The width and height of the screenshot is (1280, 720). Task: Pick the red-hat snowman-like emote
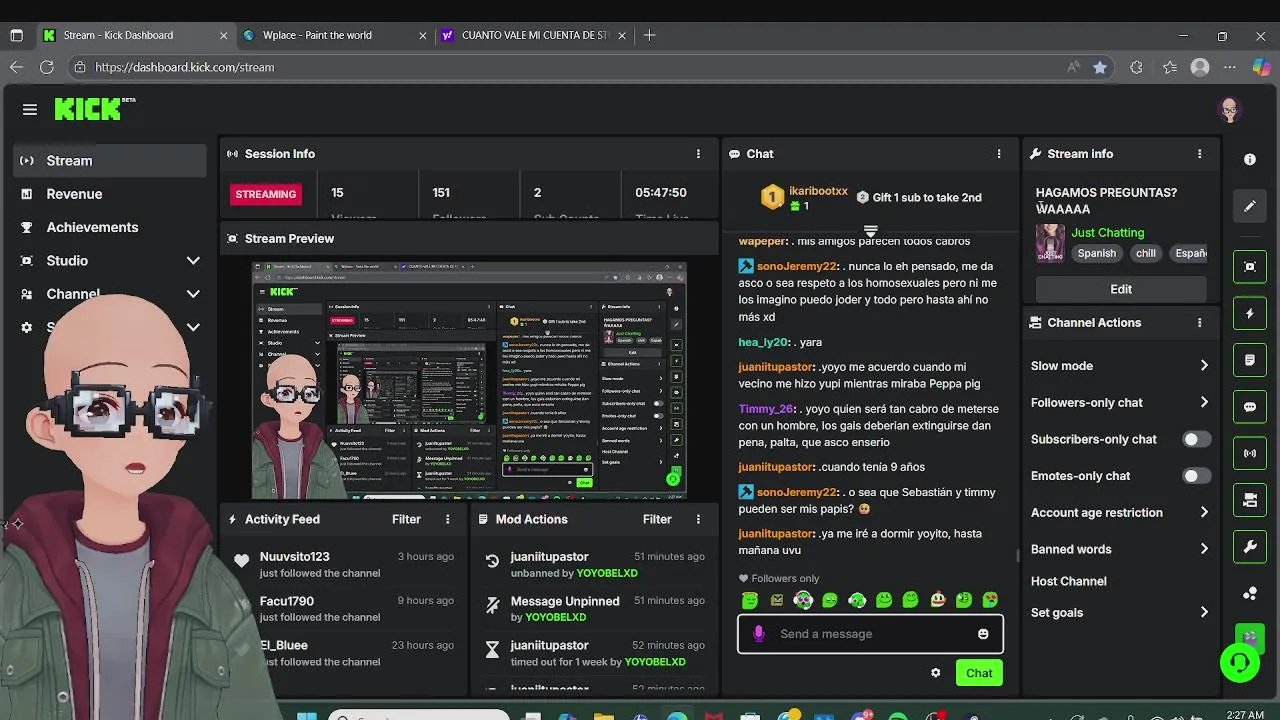[937, 600]
